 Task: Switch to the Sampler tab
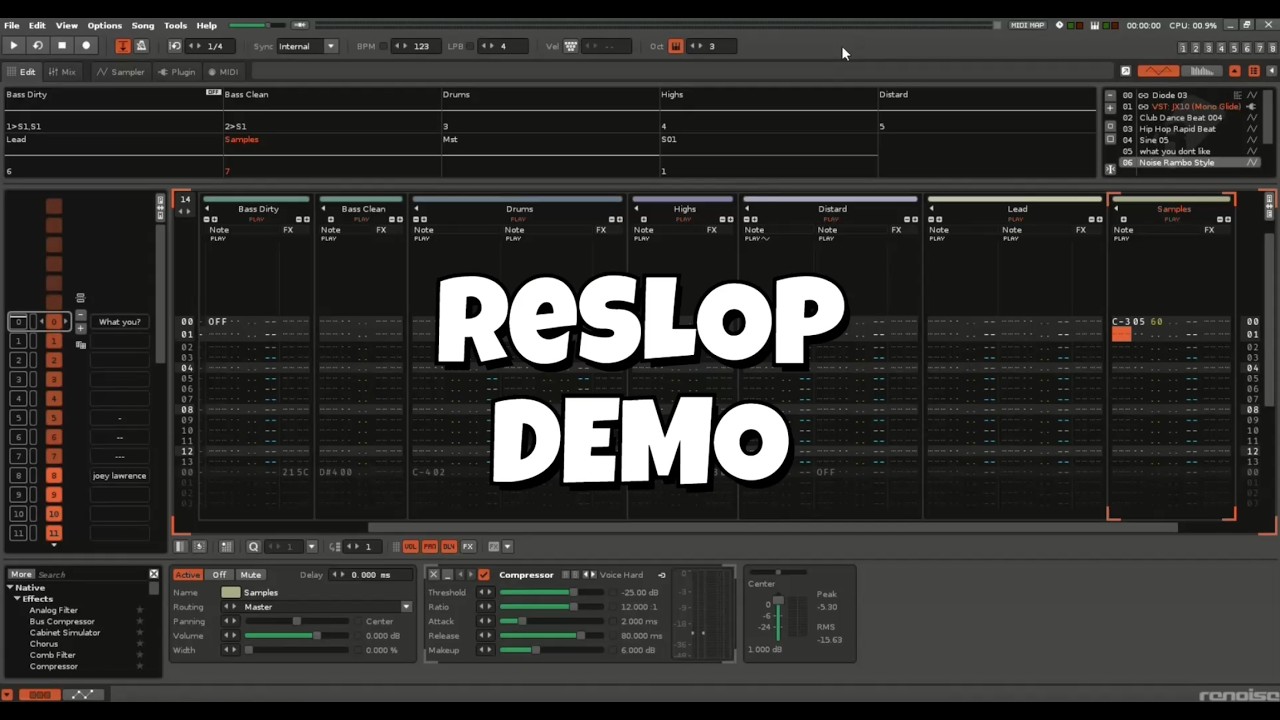point(121,72)
